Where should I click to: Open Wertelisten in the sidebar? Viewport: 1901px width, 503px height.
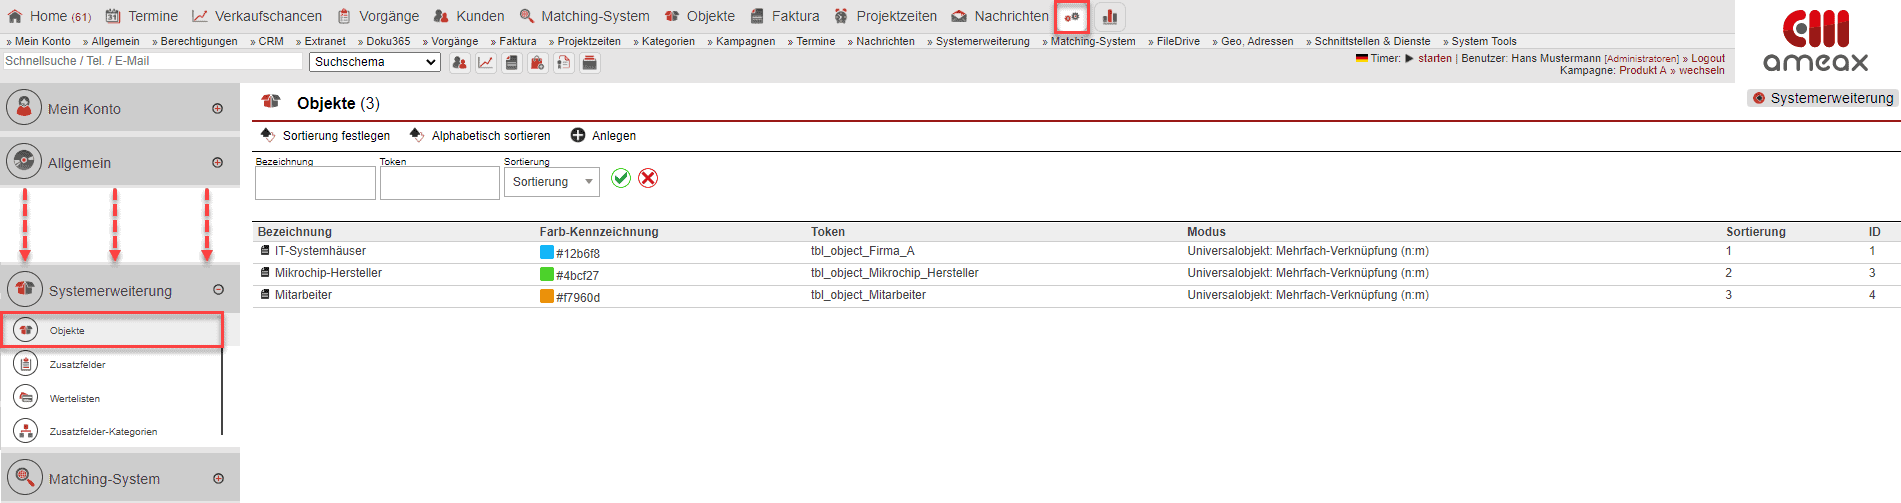[74, 399]
